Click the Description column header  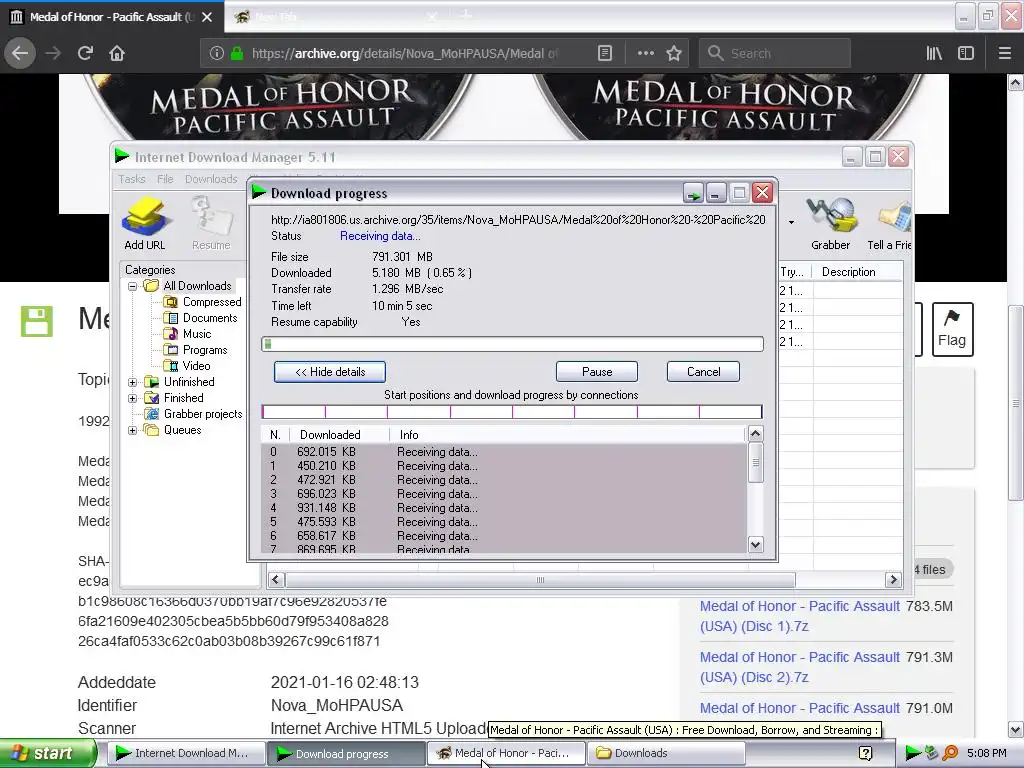pyautogui.click(x=858, y=272)
